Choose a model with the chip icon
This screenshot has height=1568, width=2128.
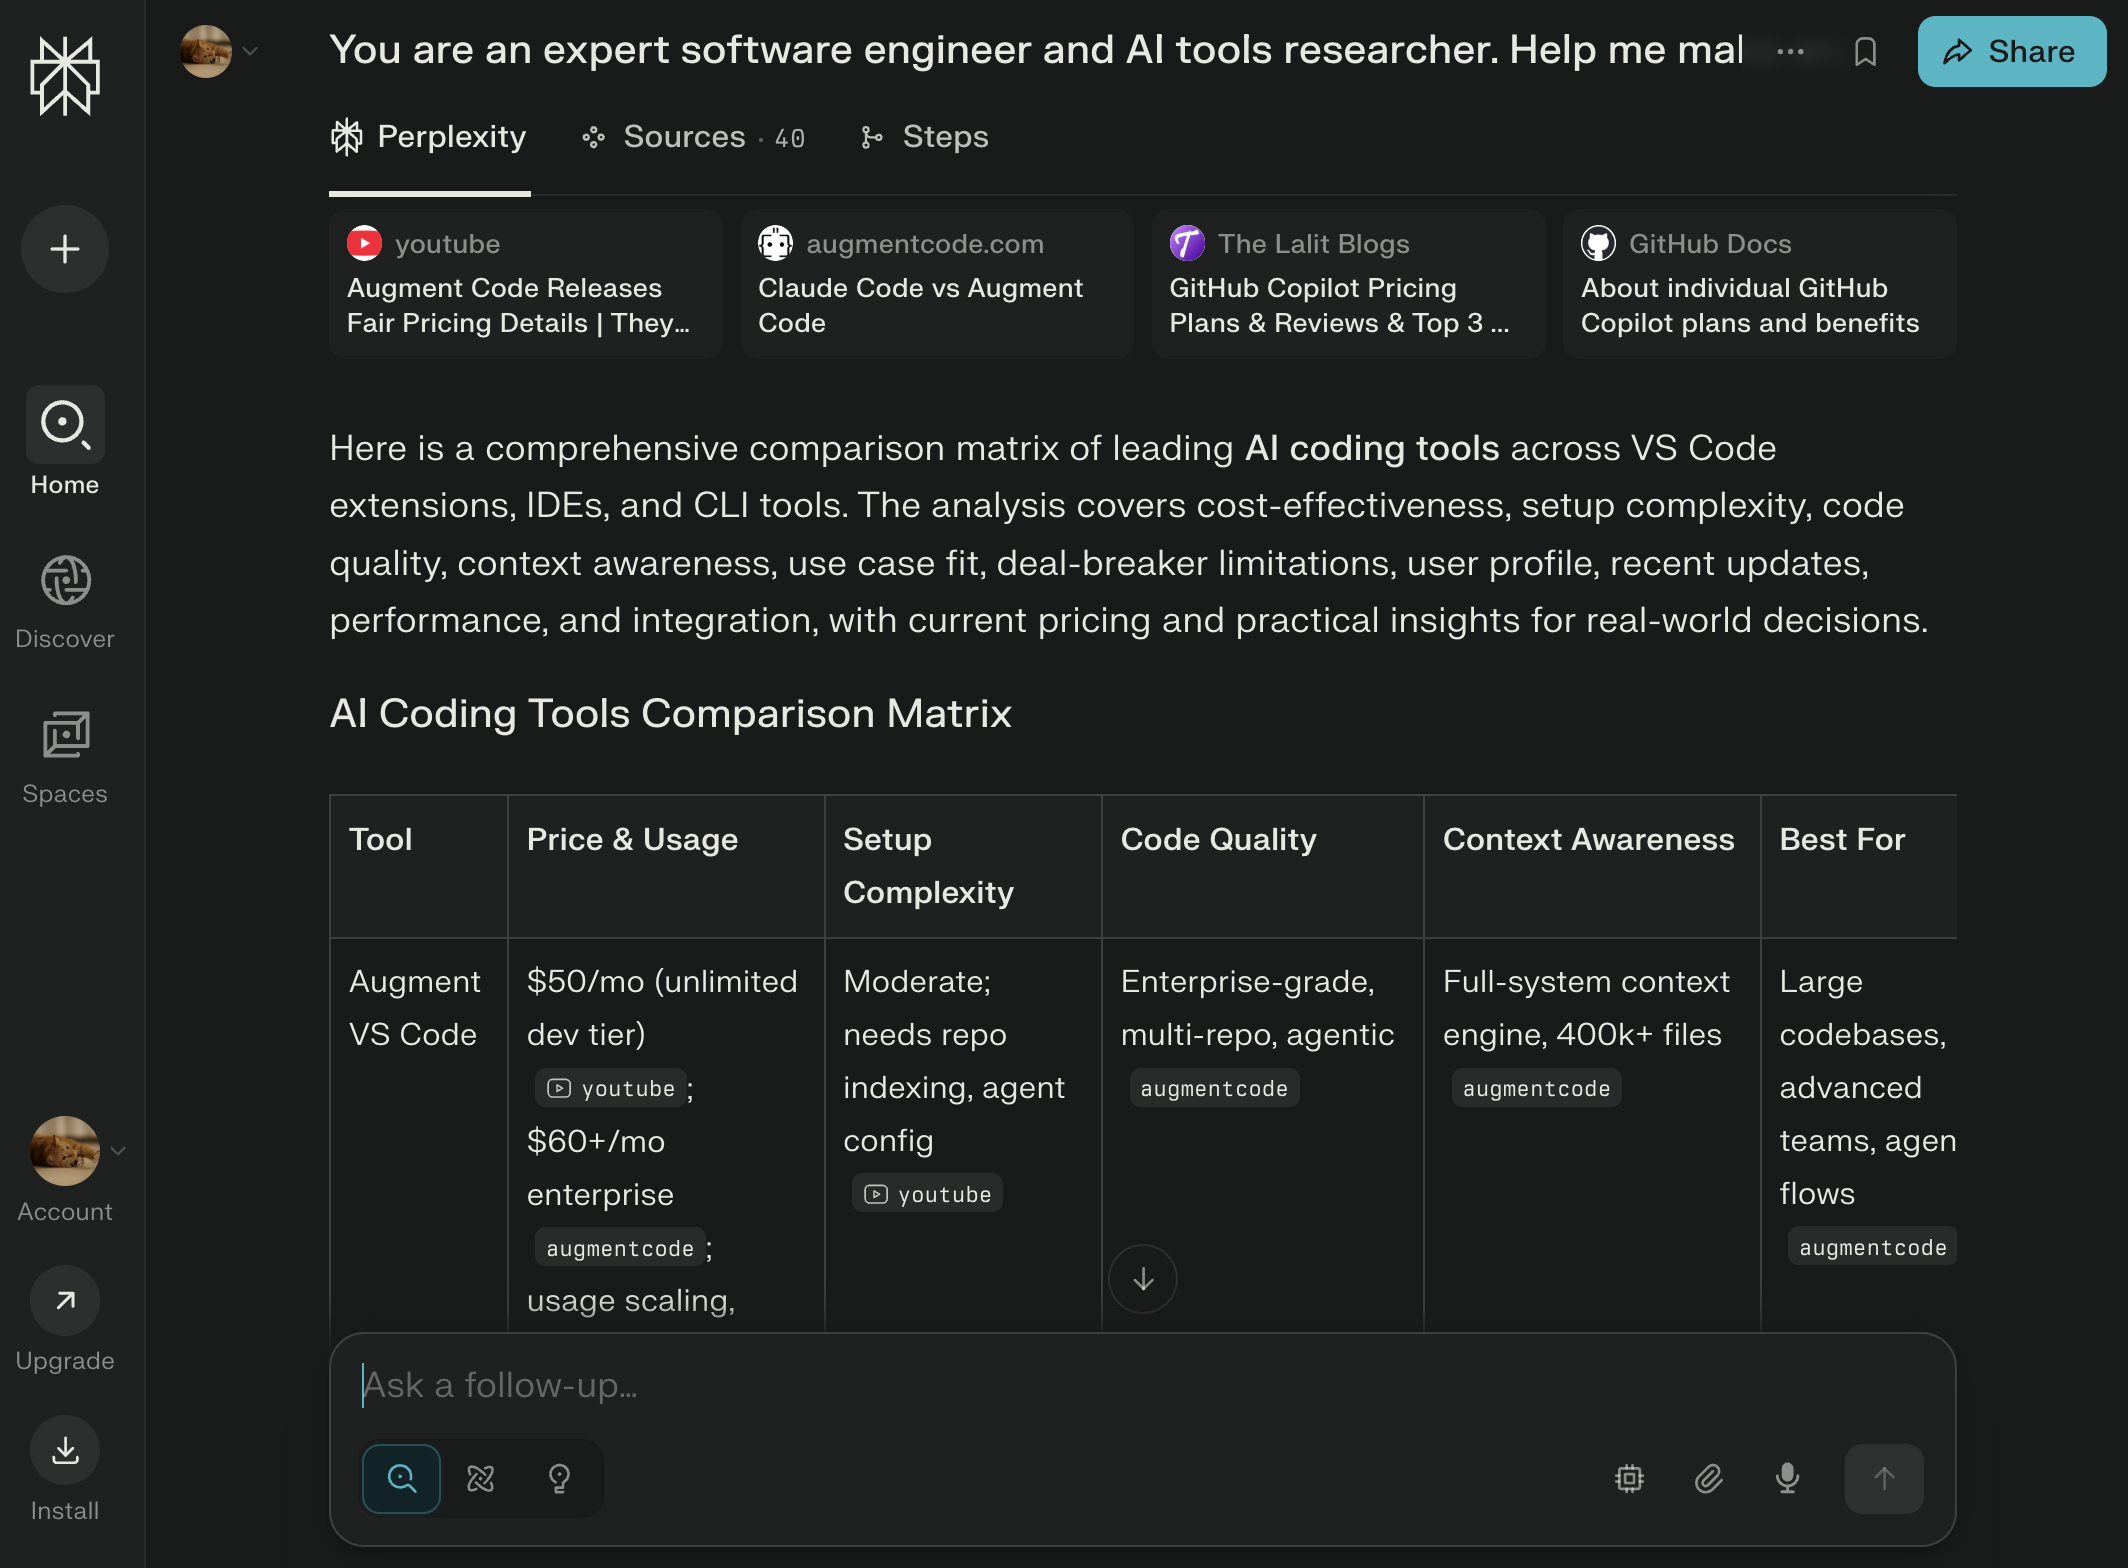click(x=1629, y=1478)
